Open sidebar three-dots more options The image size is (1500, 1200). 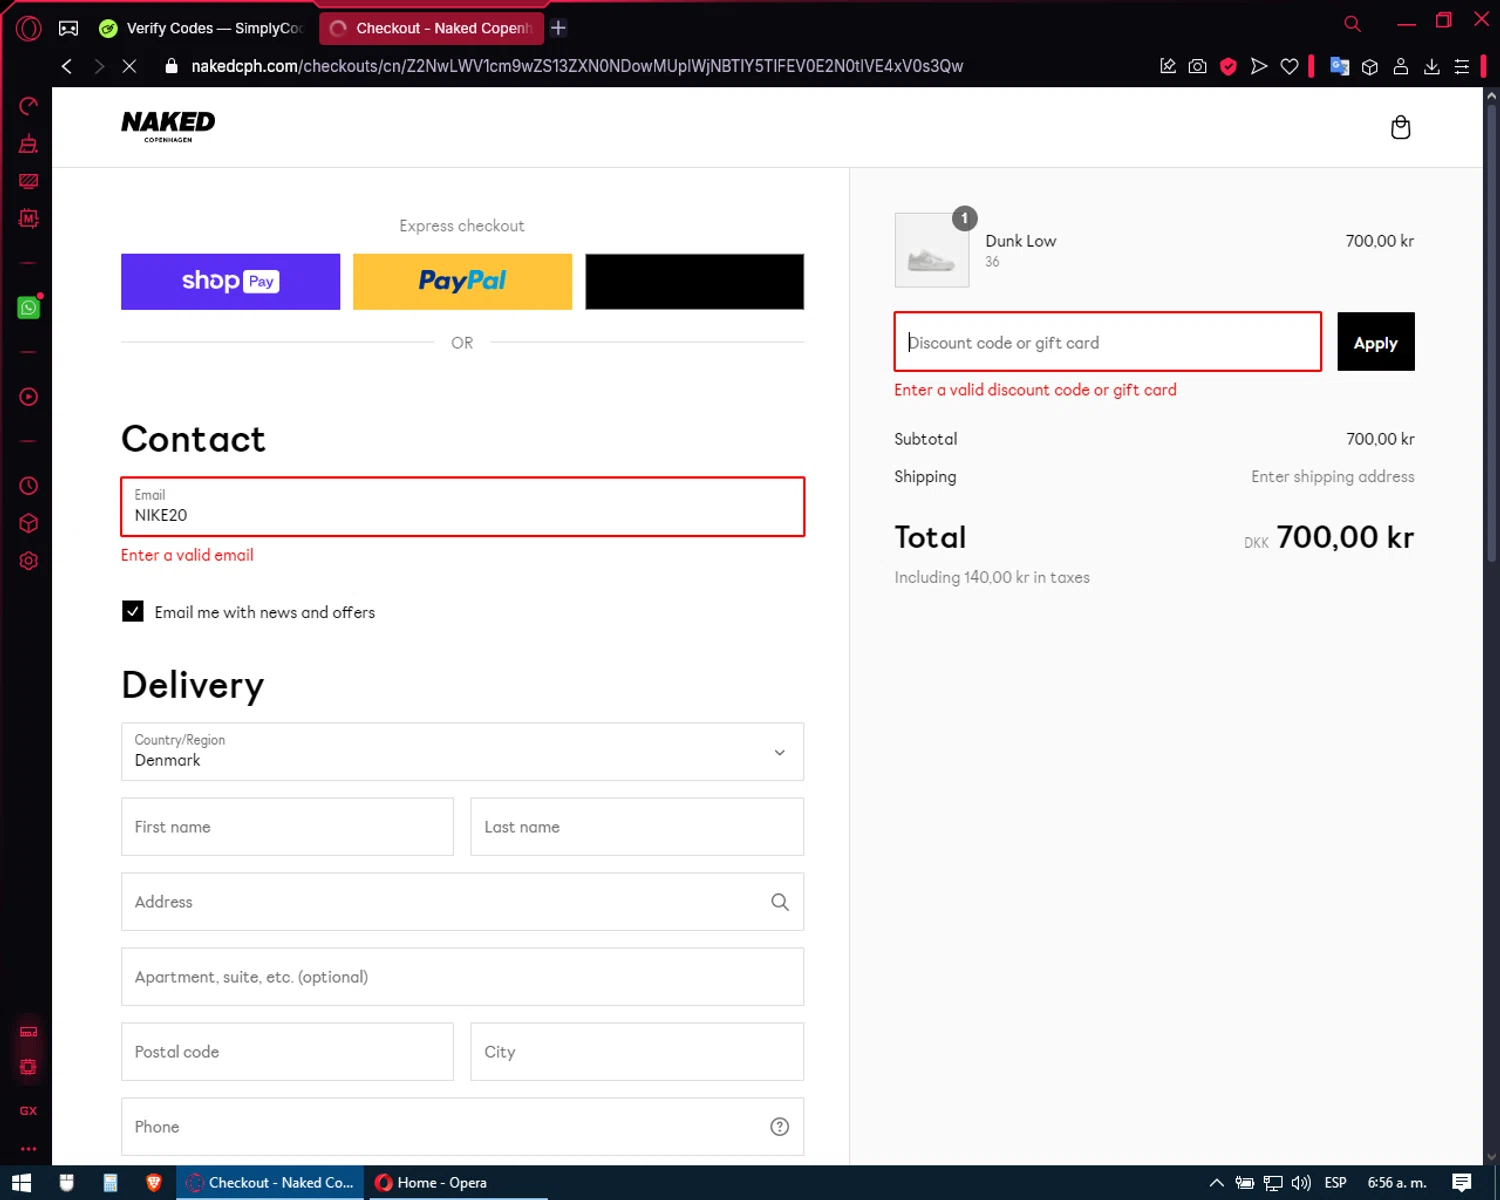point(28,1148)
